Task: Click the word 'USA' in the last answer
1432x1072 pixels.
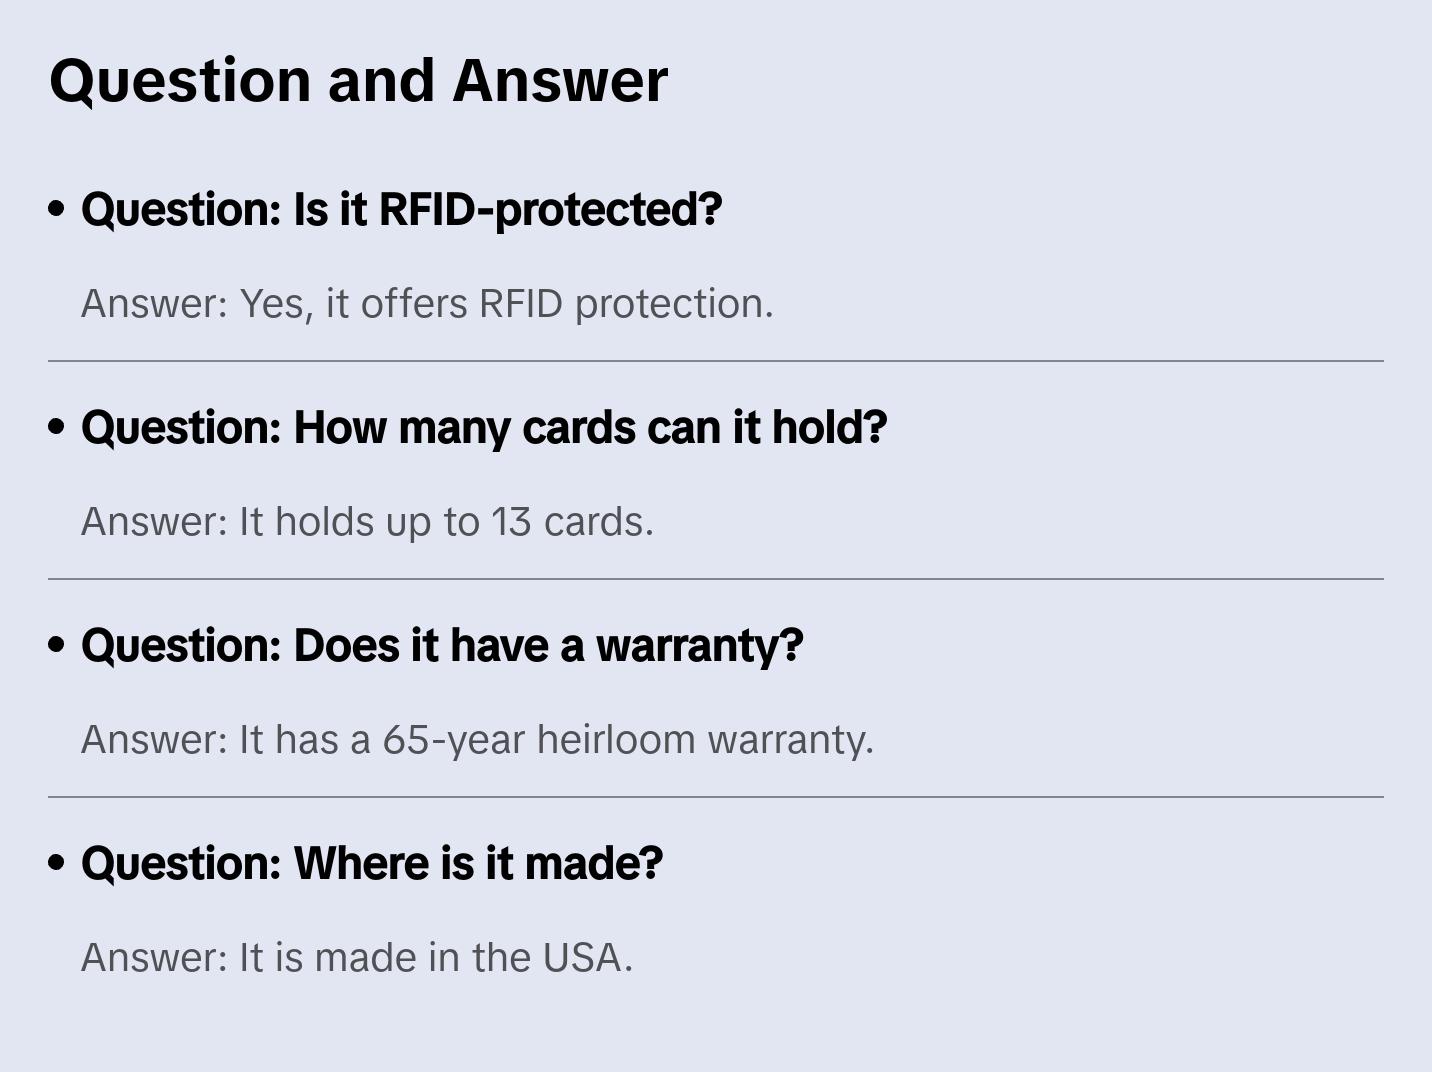Action: click(x=582, y=958)
